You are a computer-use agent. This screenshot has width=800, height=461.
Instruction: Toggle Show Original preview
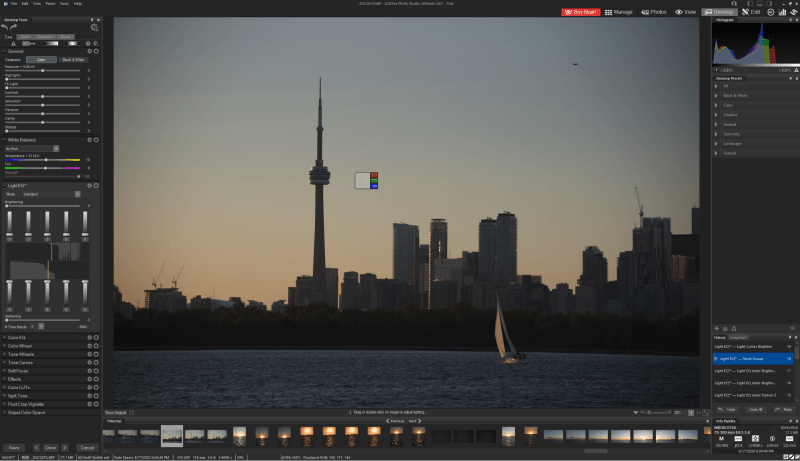[x=115, y=413]
